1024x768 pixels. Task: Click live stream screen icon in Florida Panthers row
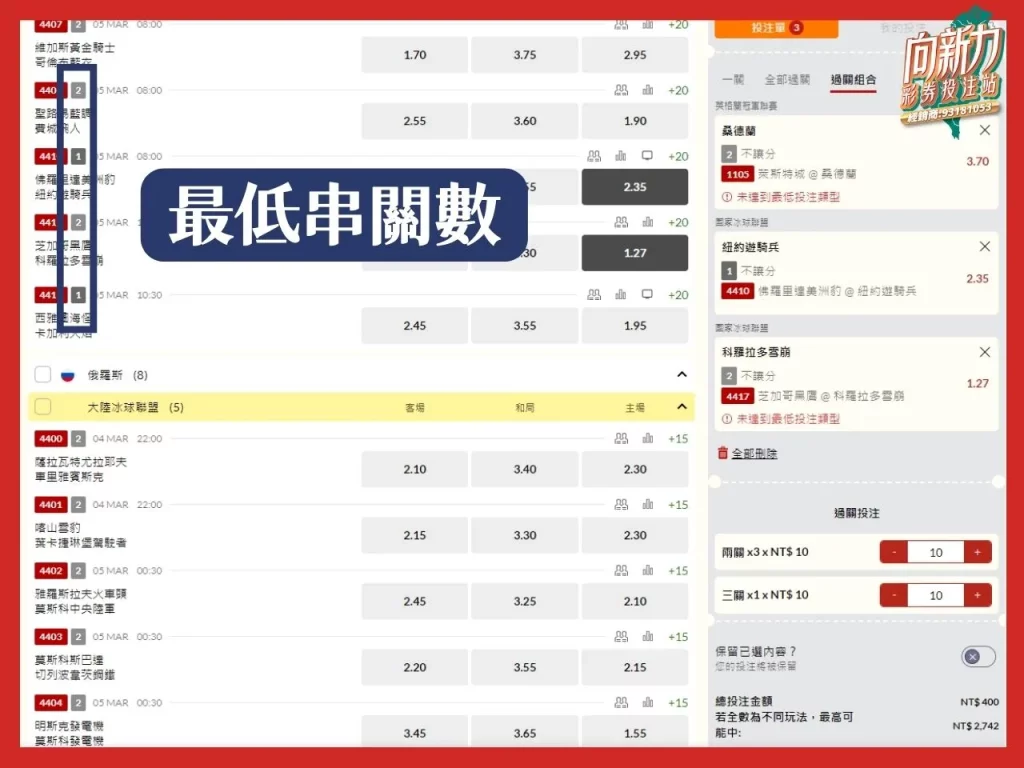click(x=647, y=156)
